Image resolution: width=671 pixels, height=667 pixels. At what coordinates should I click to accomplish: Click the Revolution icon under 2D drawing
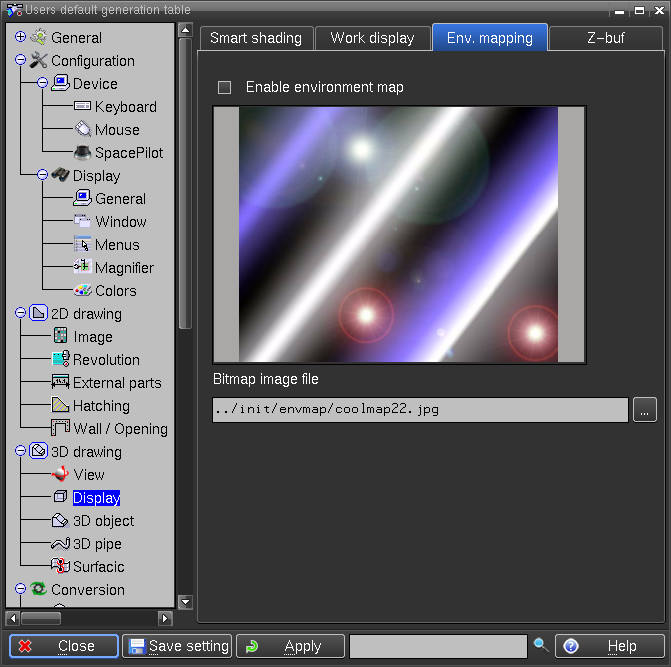[60, 360]
